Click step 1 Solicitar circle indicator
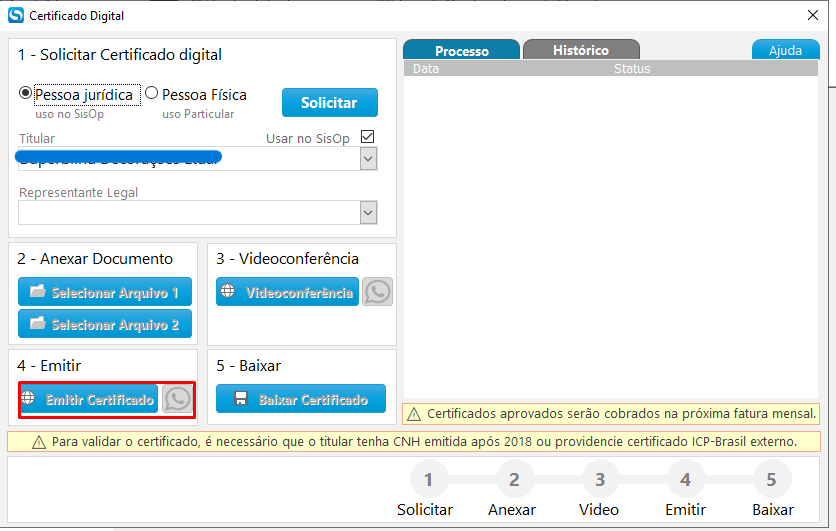Screen dimensions: 836x531 pyautogui.click(x=429, y=480)
